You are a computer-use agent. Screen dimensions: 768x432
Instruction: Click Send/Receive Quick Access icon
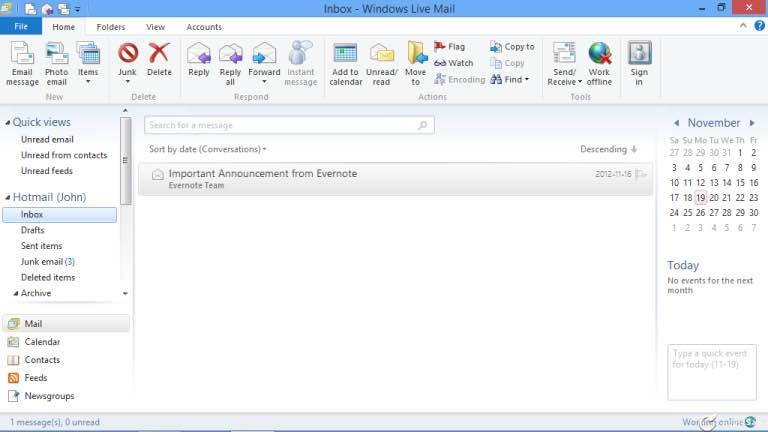pyautogui.click(x=64, y=9)
